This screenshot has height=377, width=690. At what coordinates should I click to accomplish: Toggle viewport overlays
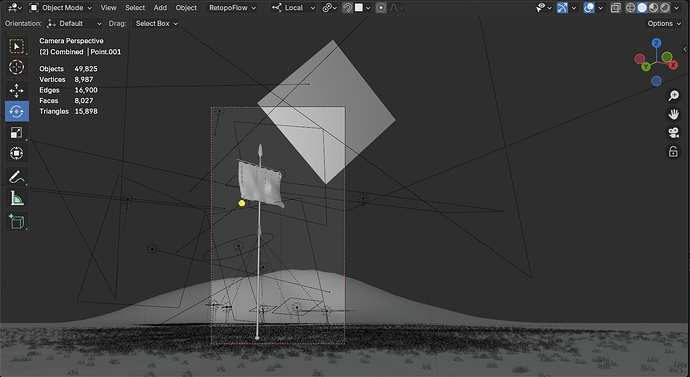point(589,7)
